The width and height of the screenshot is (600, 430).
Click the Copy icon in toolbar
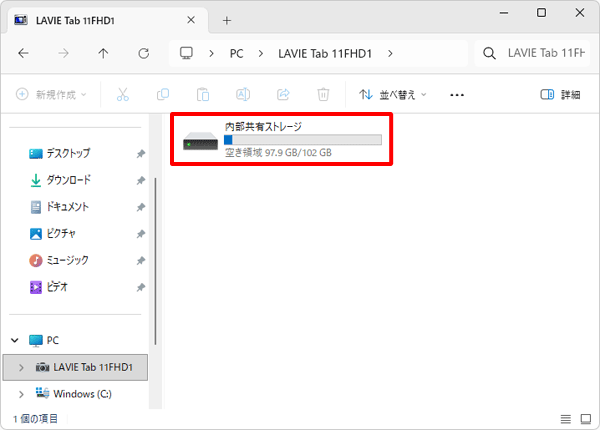point(163,94)
